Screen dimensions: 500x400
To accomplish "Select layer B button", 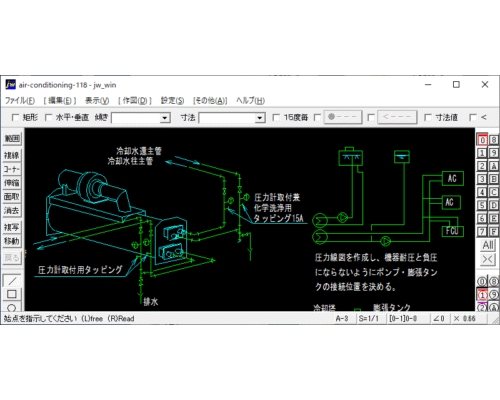I will pos(494,179).
